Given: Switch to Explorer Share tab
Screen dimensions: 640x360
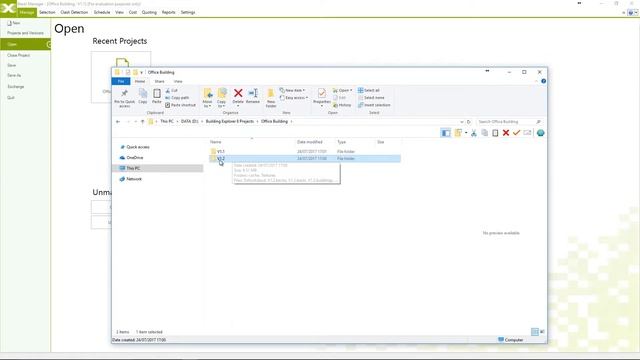Looking at the screenshot, I should [x=160, y=82].
